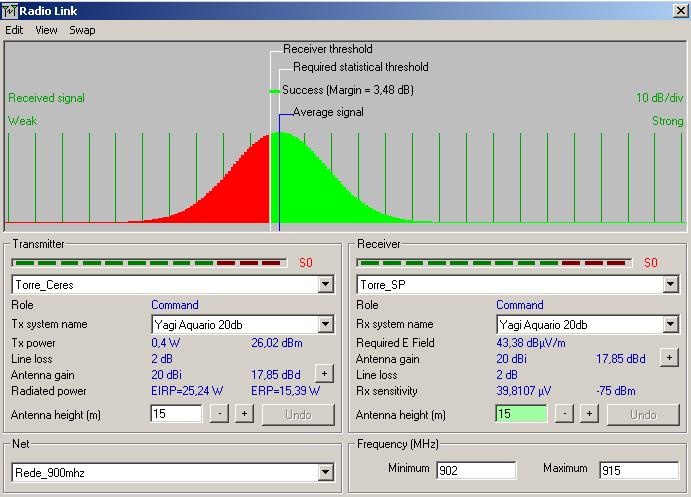The image size is (691, 497).
Task: Open the Rx system name dropdown arrow
Action: [x=670, y=325]
